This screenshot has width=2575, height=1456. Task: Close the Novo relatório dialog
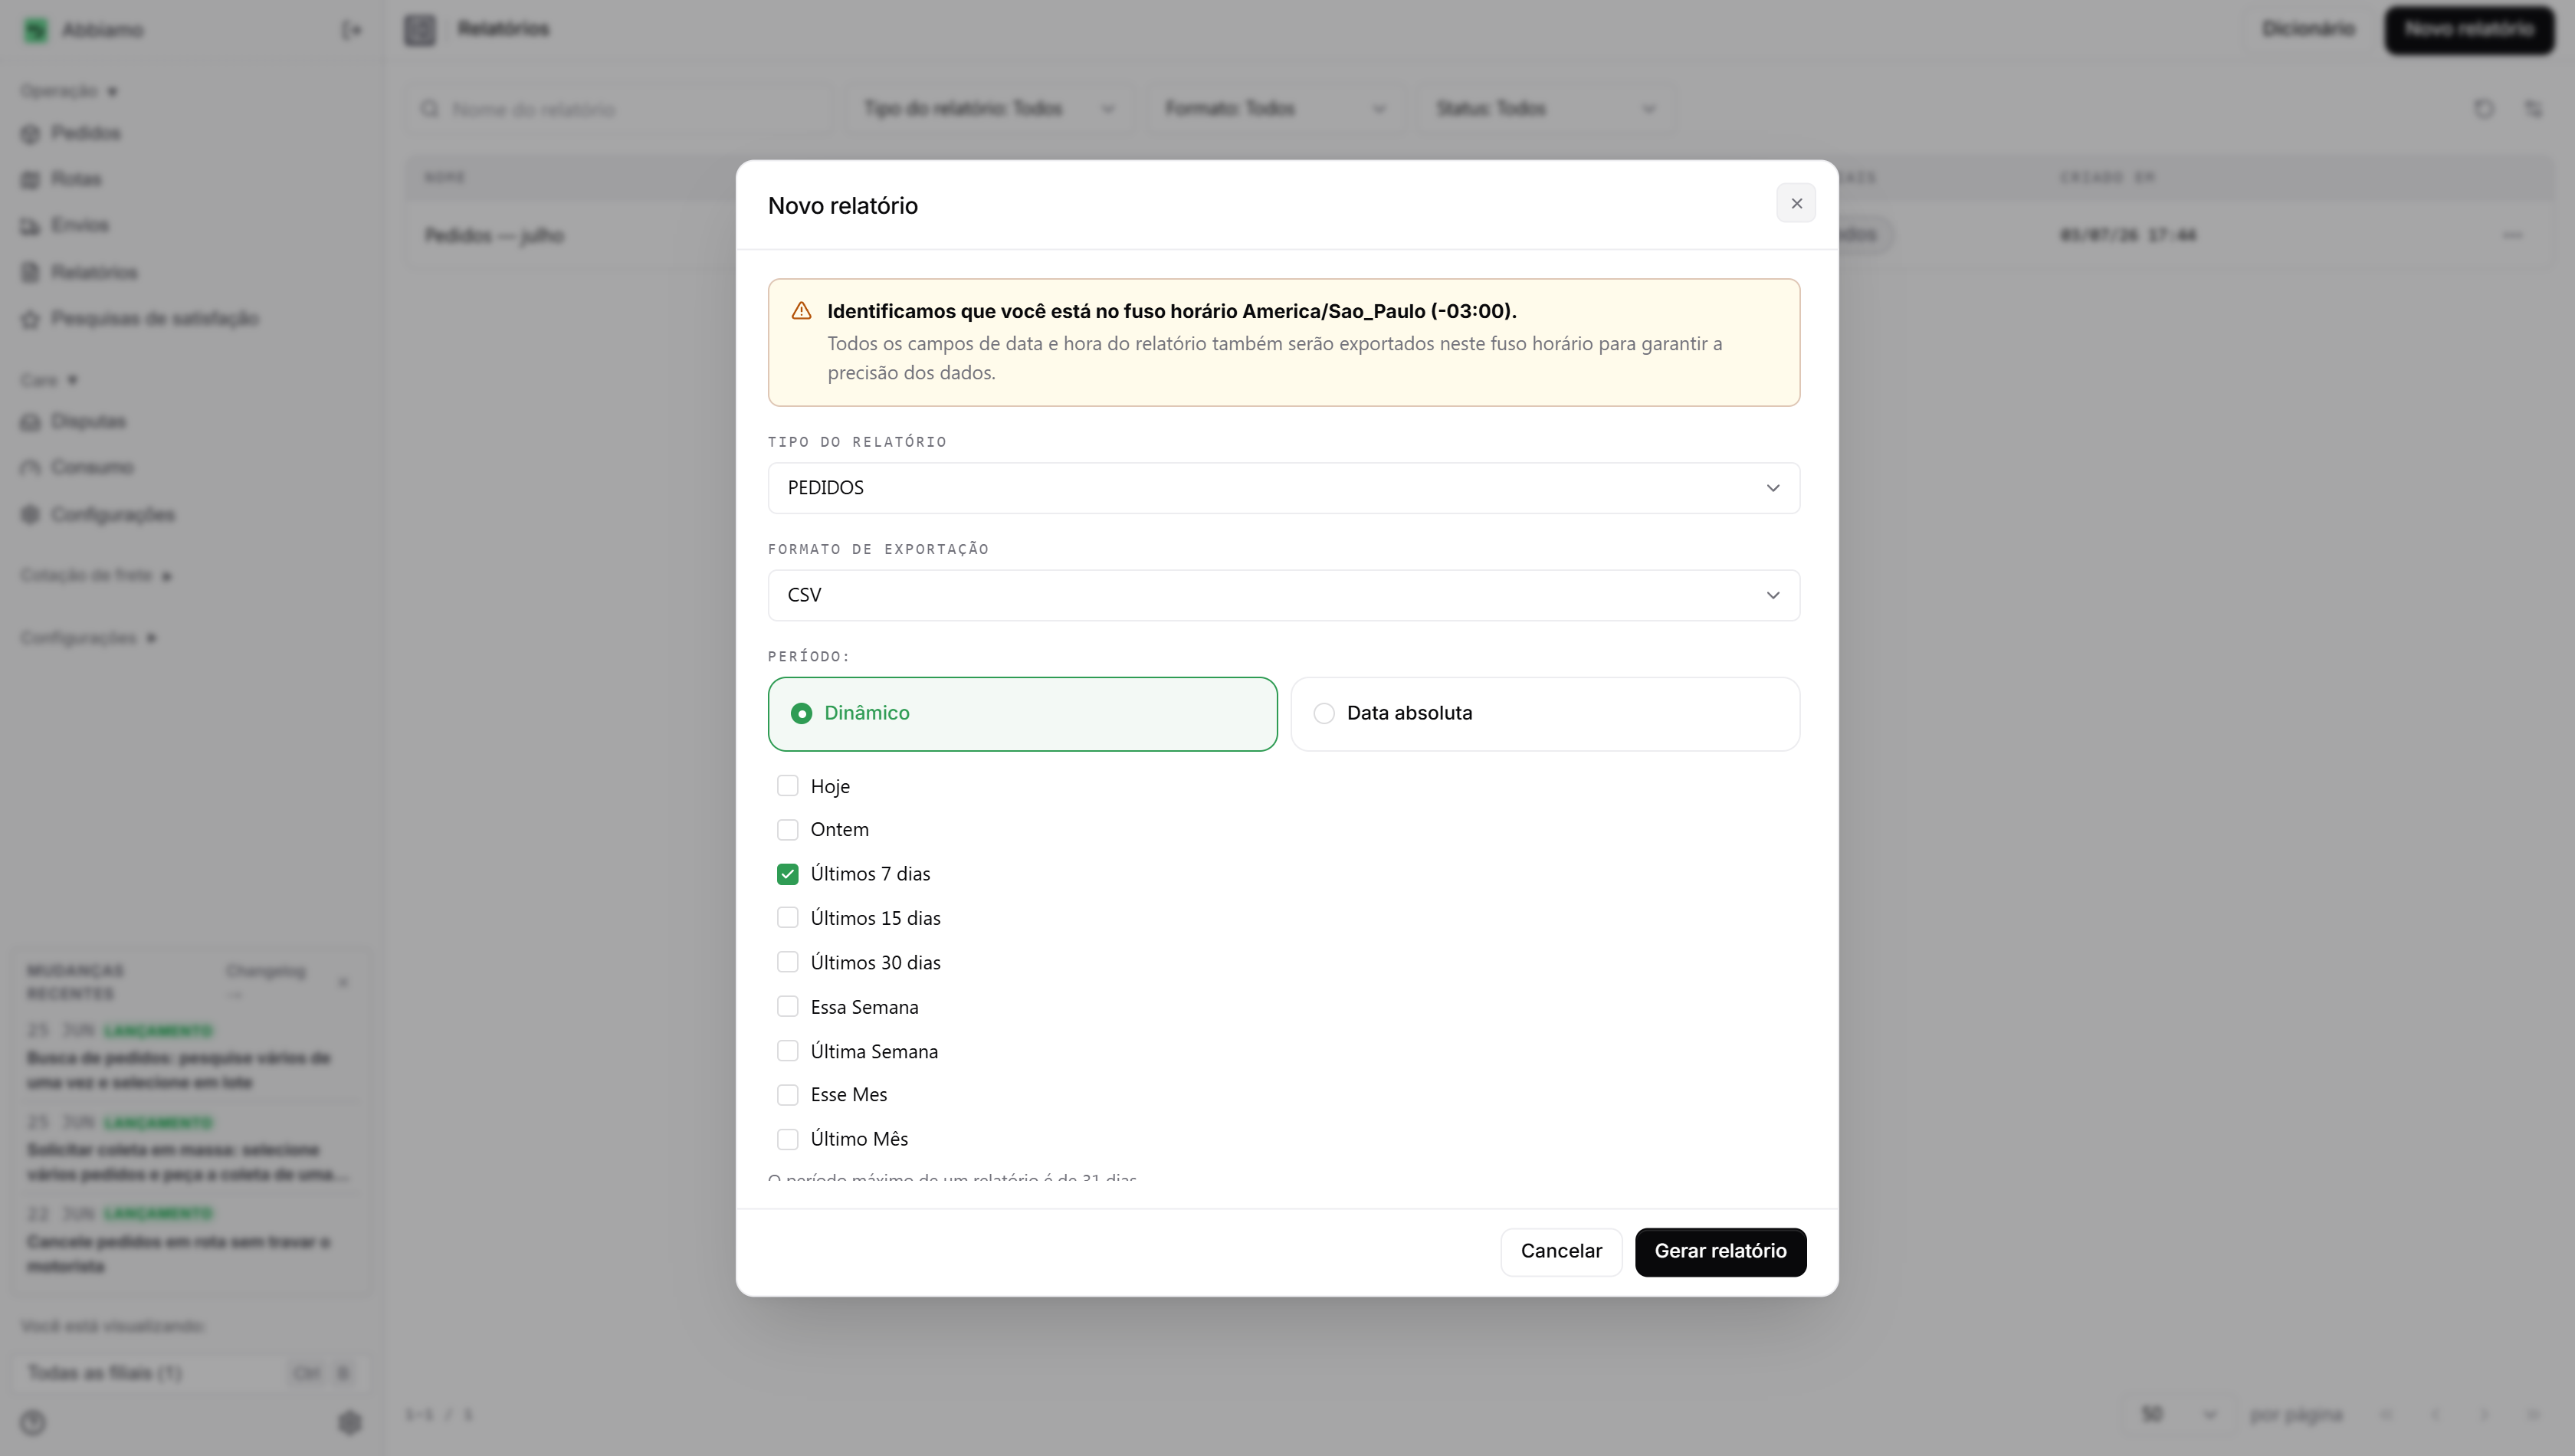(x=1796, y=203)
